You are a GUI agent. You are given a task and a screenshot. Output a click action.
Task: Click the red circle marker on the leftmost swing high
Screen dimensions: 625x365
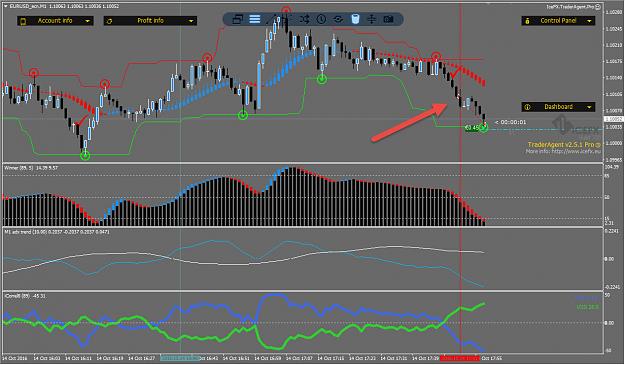[x=34, y=73]
